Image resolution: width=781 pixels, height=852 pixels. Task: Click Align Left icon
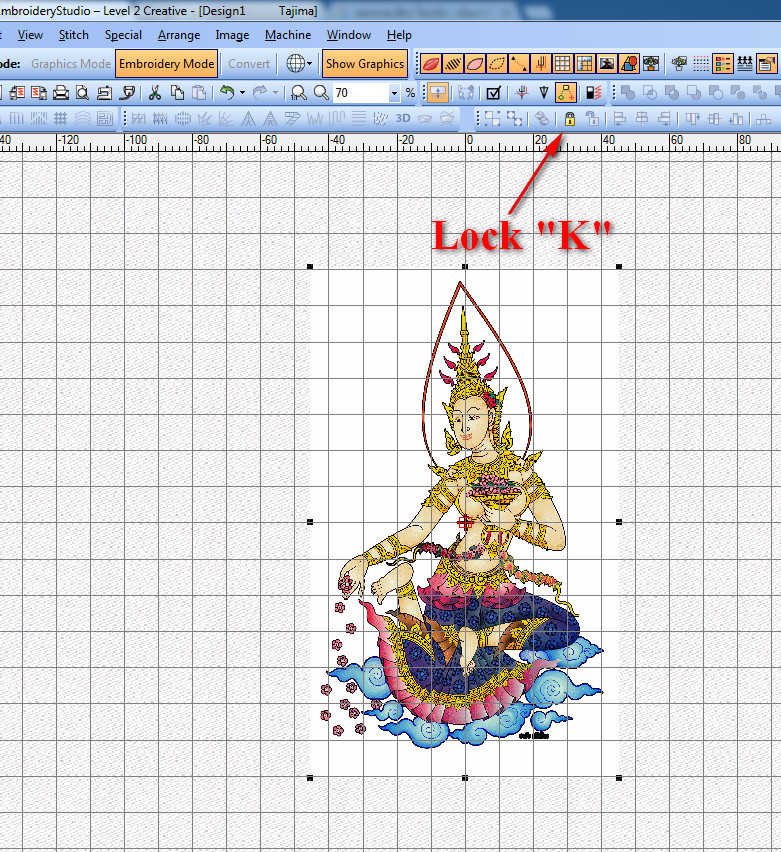(619, 118)
